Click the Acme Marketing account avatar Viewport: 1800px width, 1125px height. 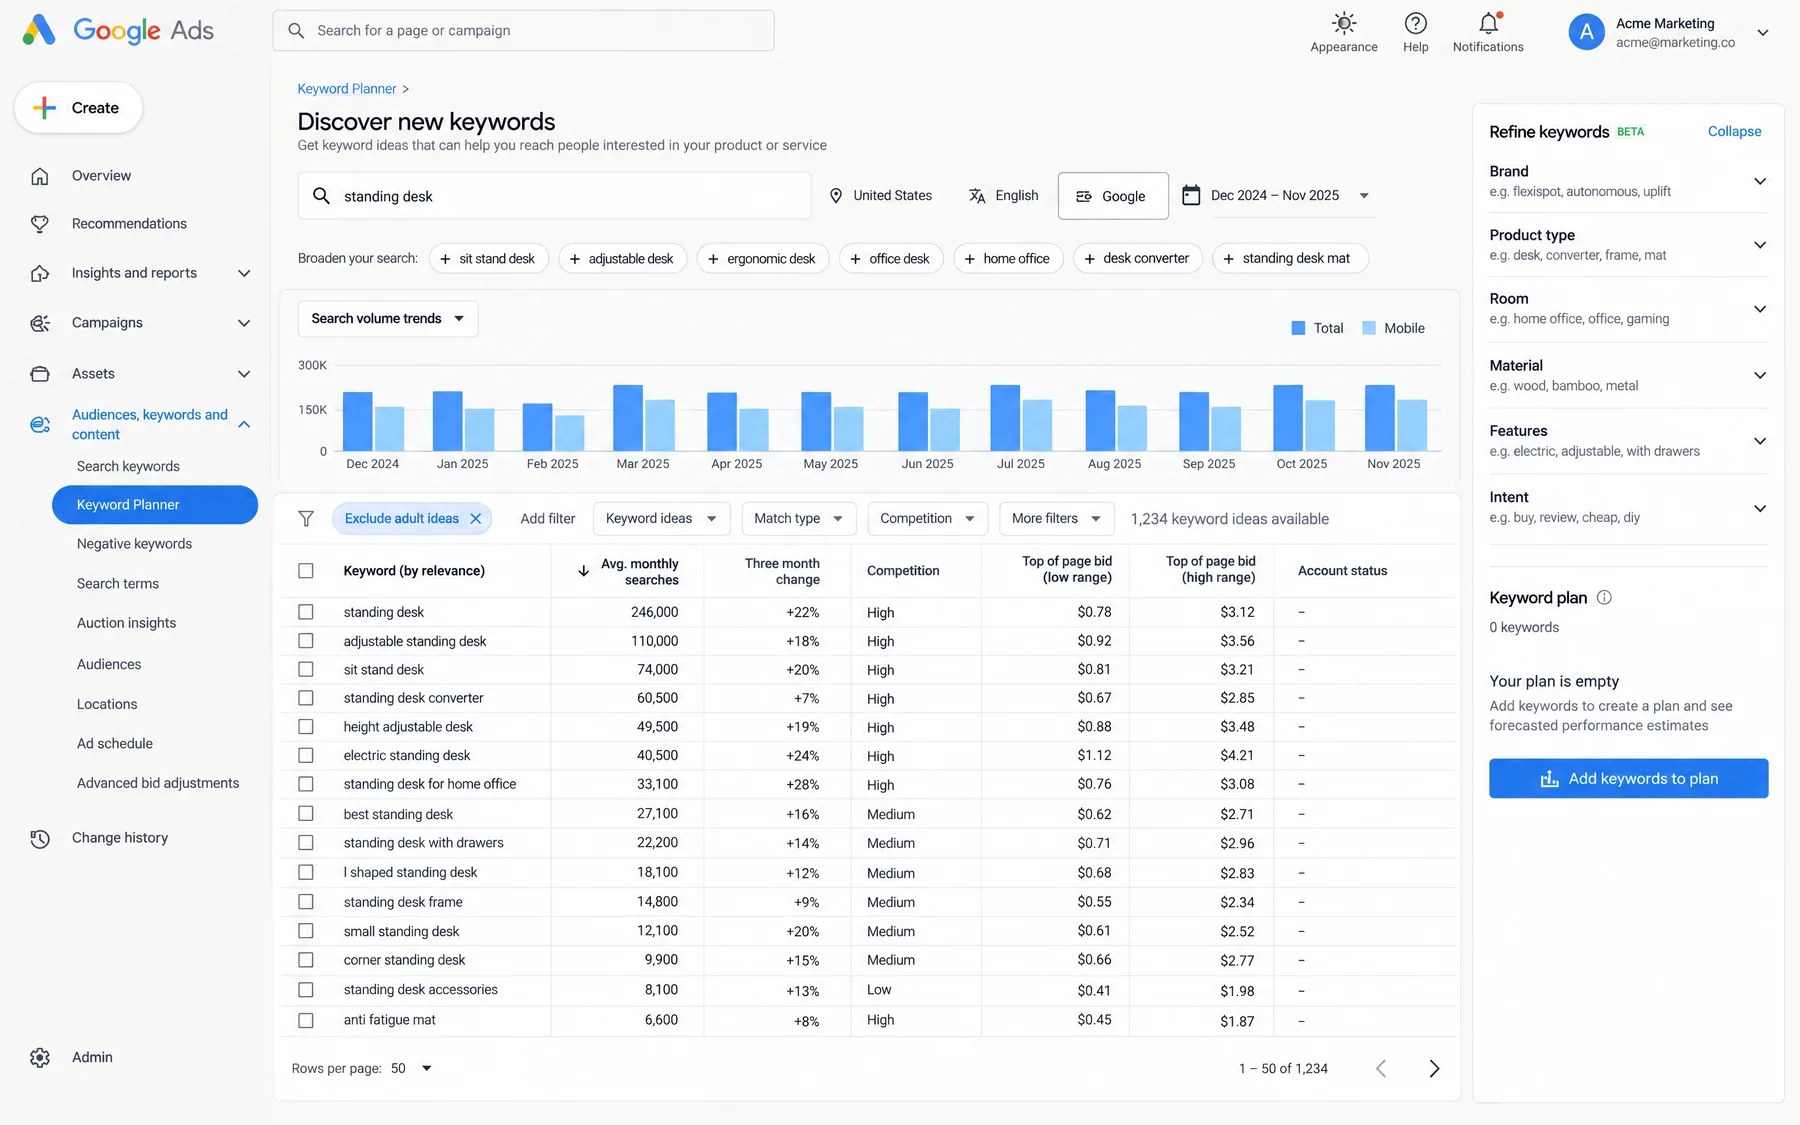point(1586,32)
